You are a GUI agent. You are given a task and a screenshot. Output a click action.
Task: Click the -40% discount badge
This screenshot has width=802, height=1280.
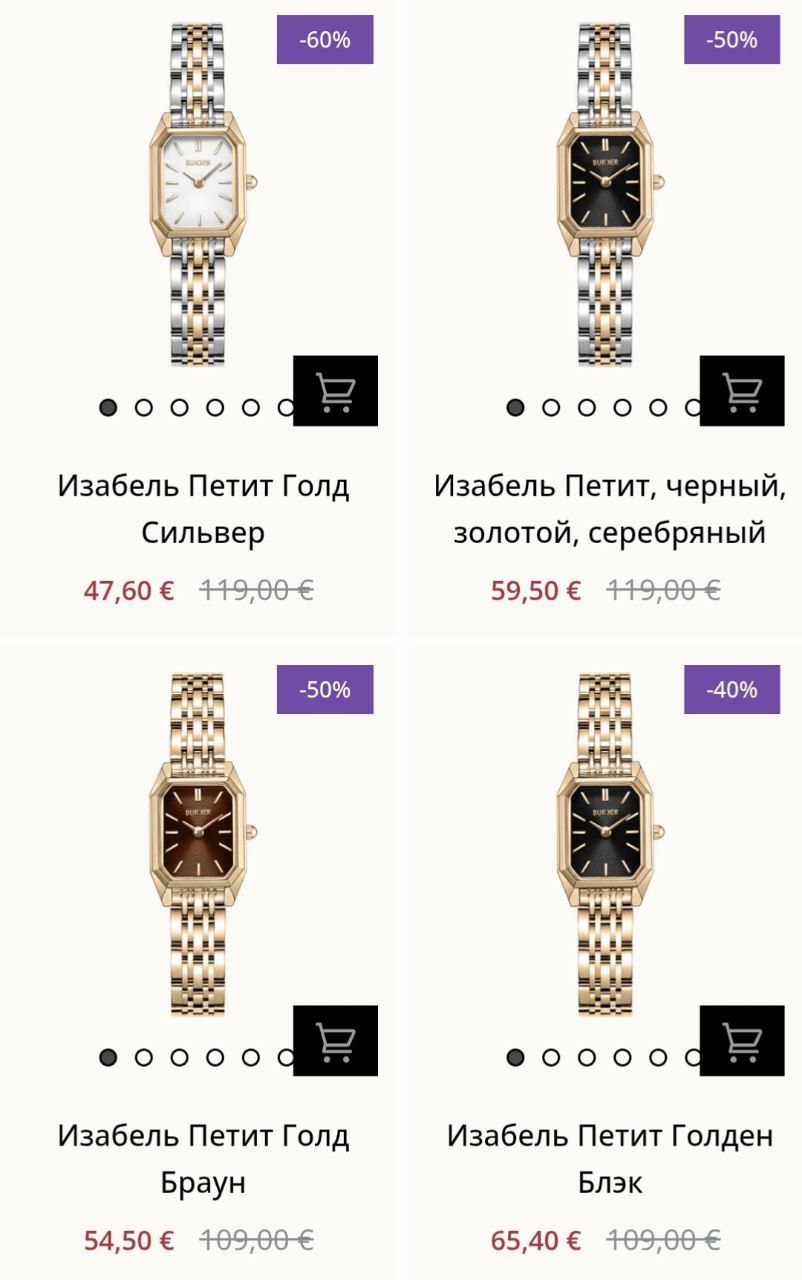tap(732, 690)
